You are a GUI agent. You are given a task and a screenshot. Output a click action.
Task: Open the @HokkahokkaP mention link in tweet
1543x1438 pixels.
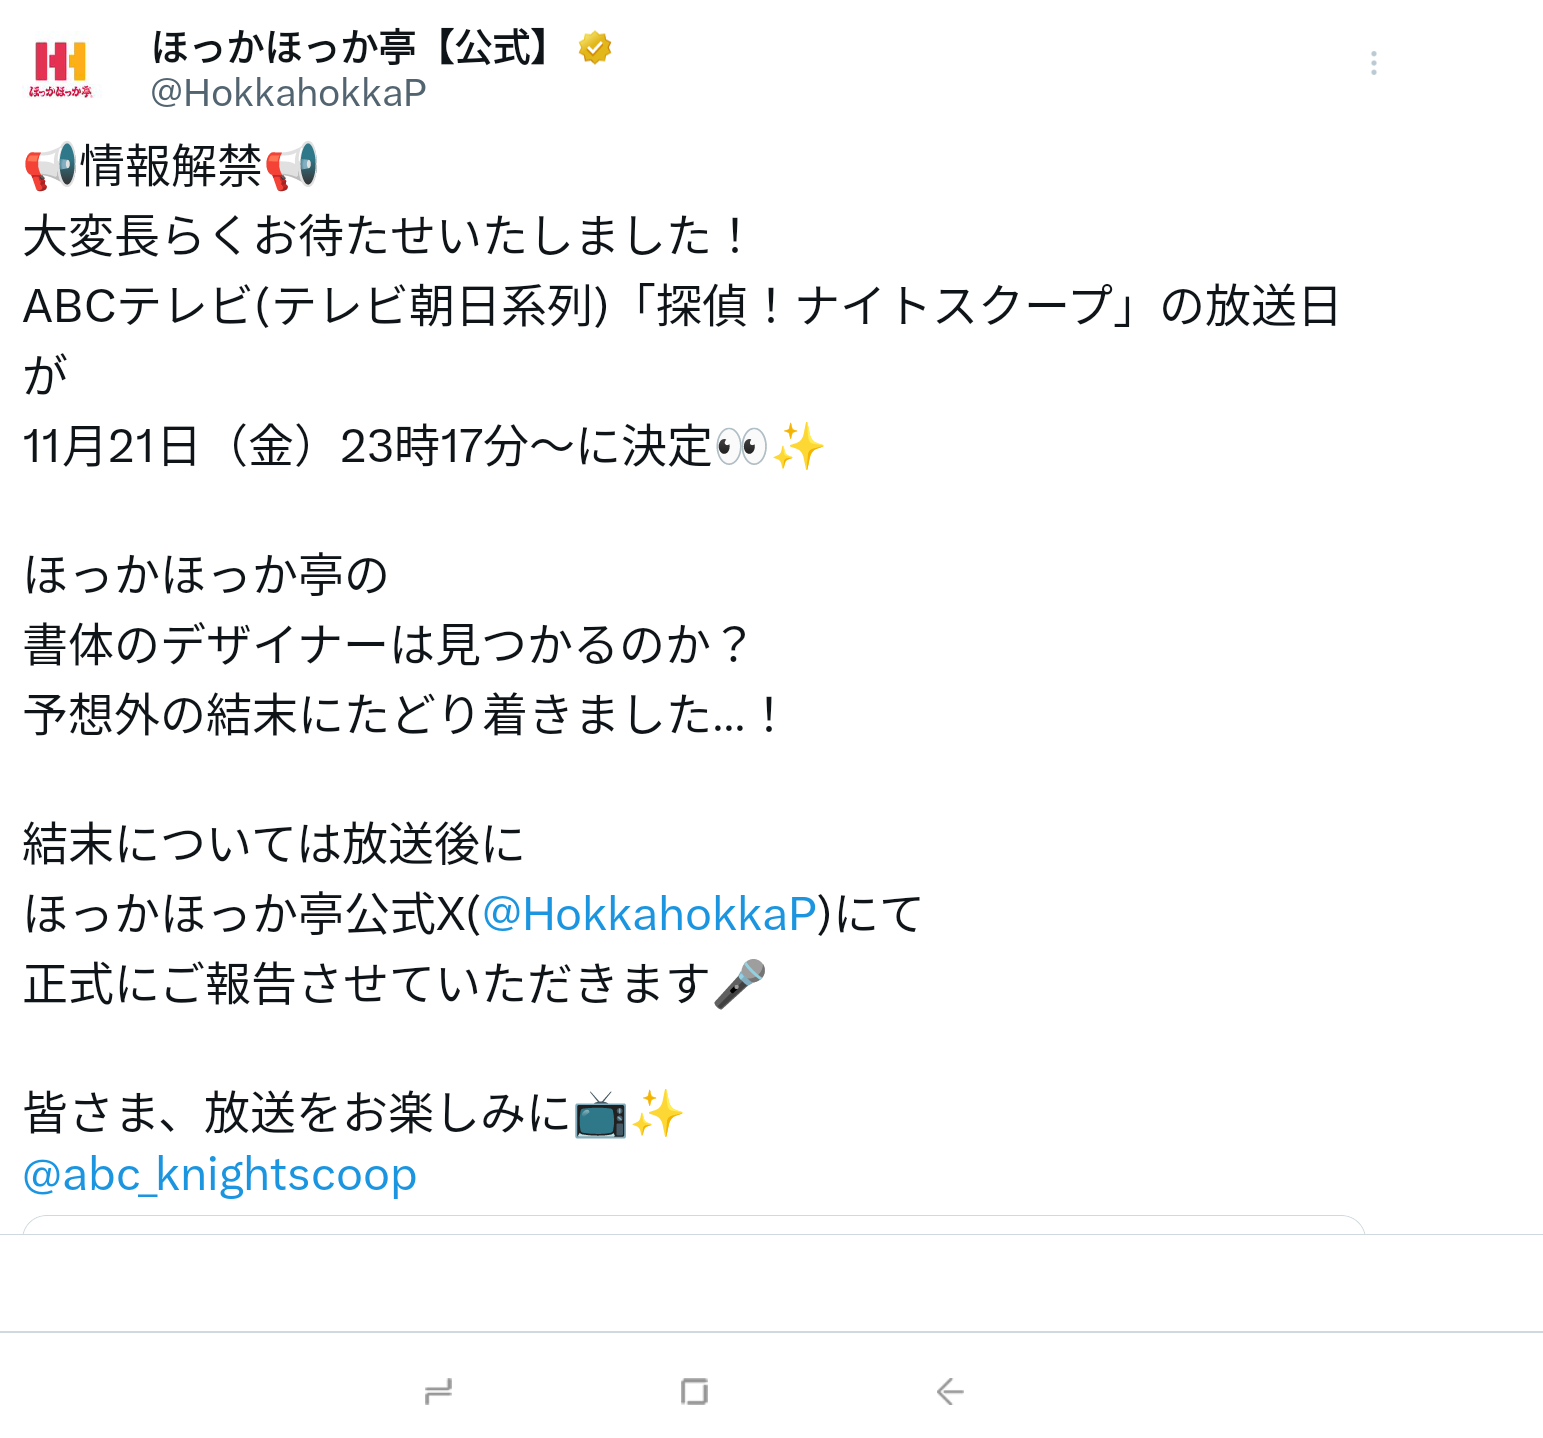coord(649,913)
